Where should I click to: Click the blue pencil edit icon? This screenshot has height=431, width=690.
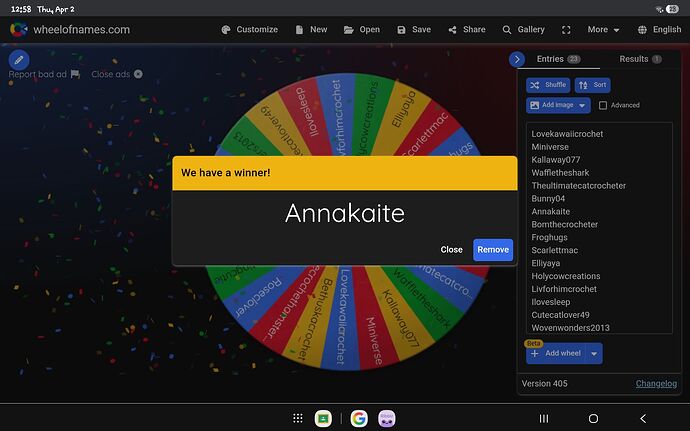point(18,60)
